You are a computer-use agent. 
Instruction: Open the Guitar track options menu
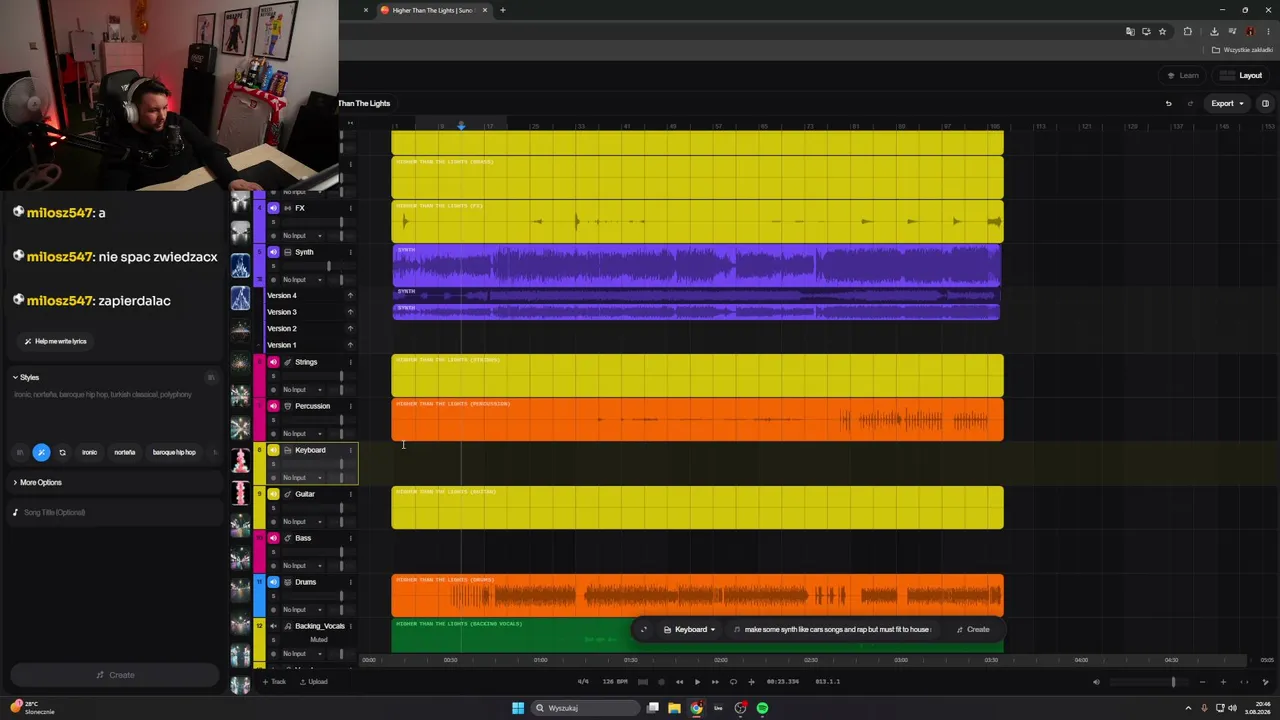click(x=350, y=494)
